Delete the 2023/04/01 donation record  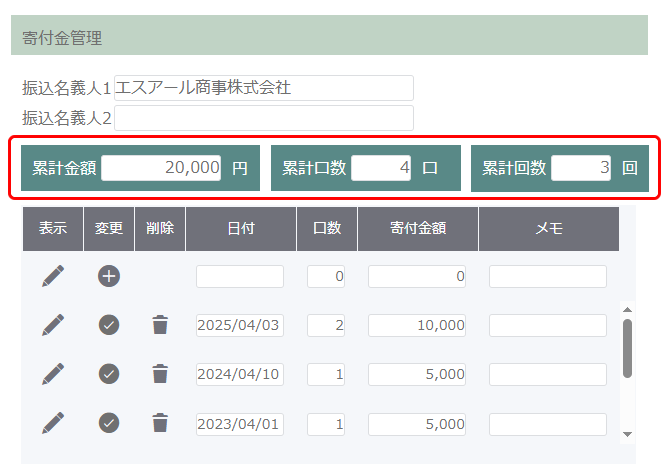[160, 423]
